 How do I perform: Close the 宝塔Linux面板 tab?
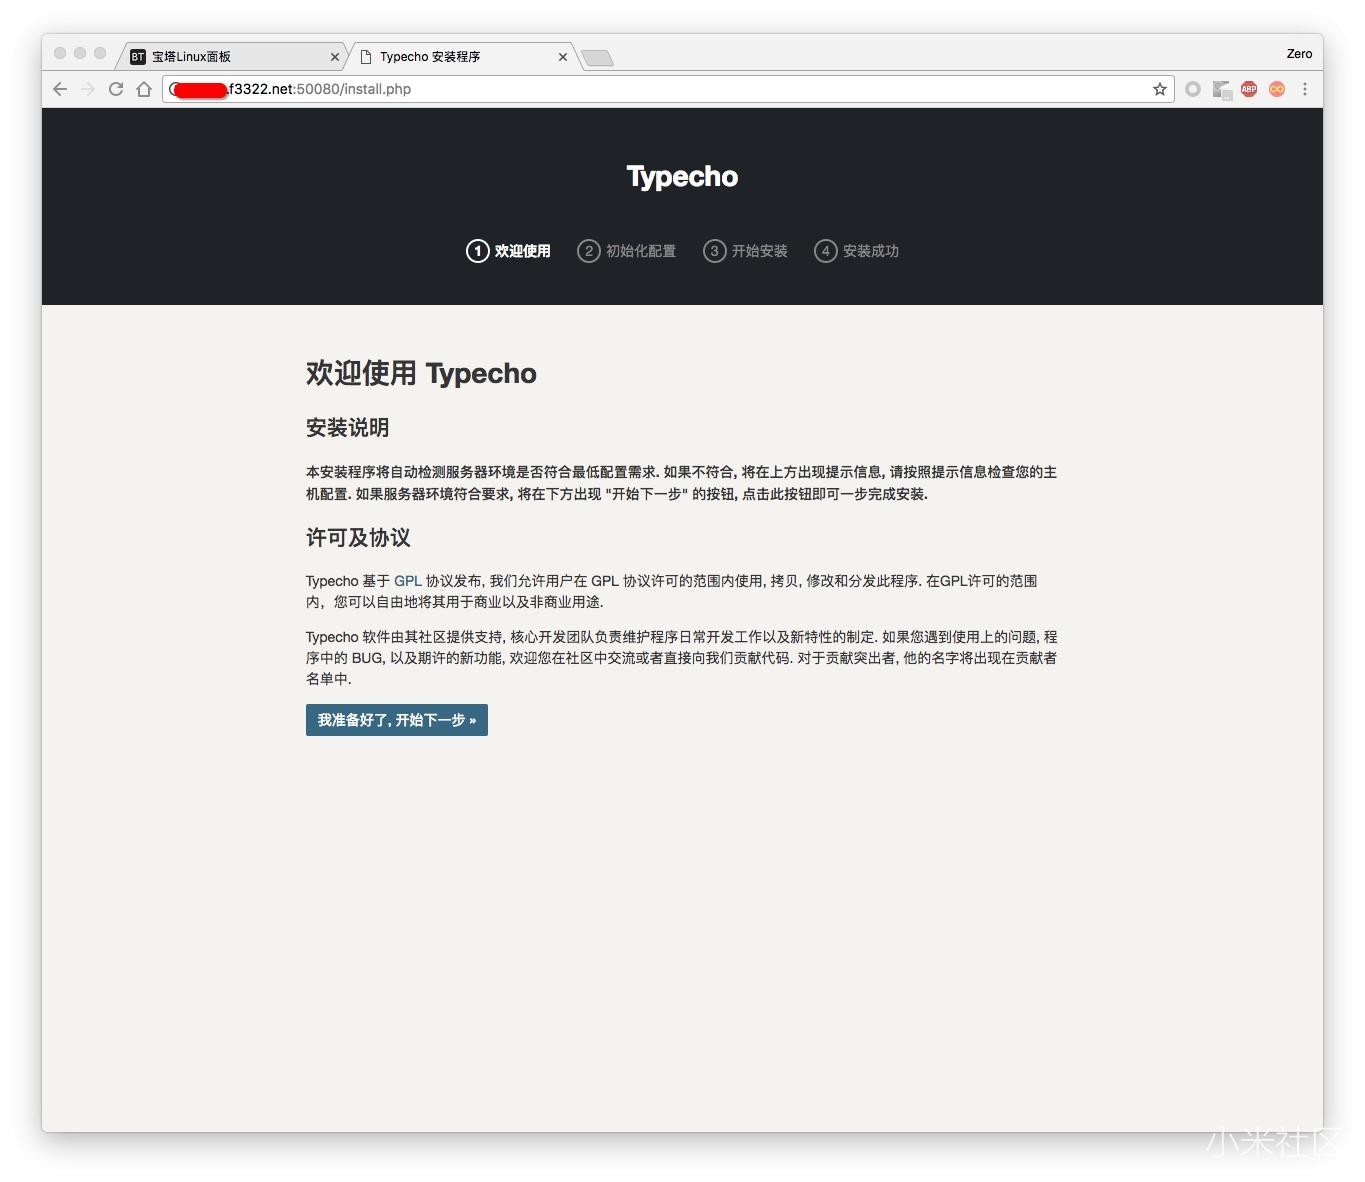pyautogui.click(x=335, y=57)
